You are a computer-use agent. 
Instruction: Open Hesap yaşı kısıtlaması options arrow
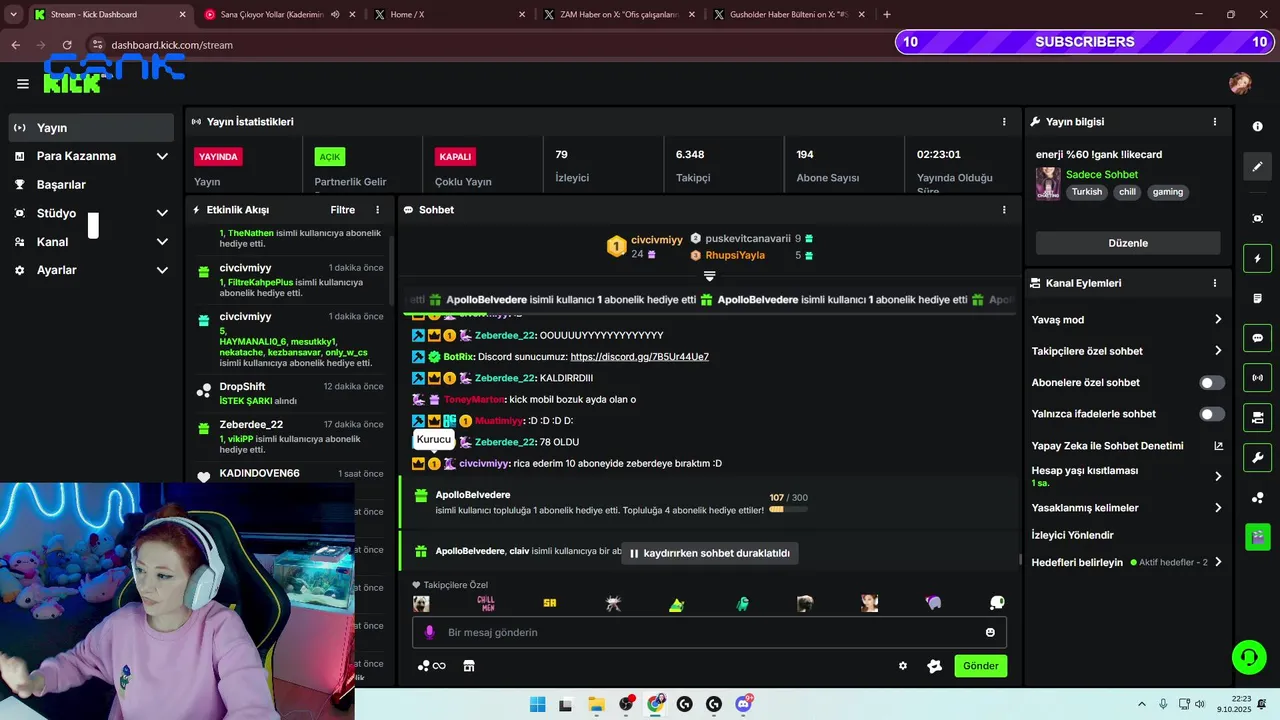click(1218, 477)
